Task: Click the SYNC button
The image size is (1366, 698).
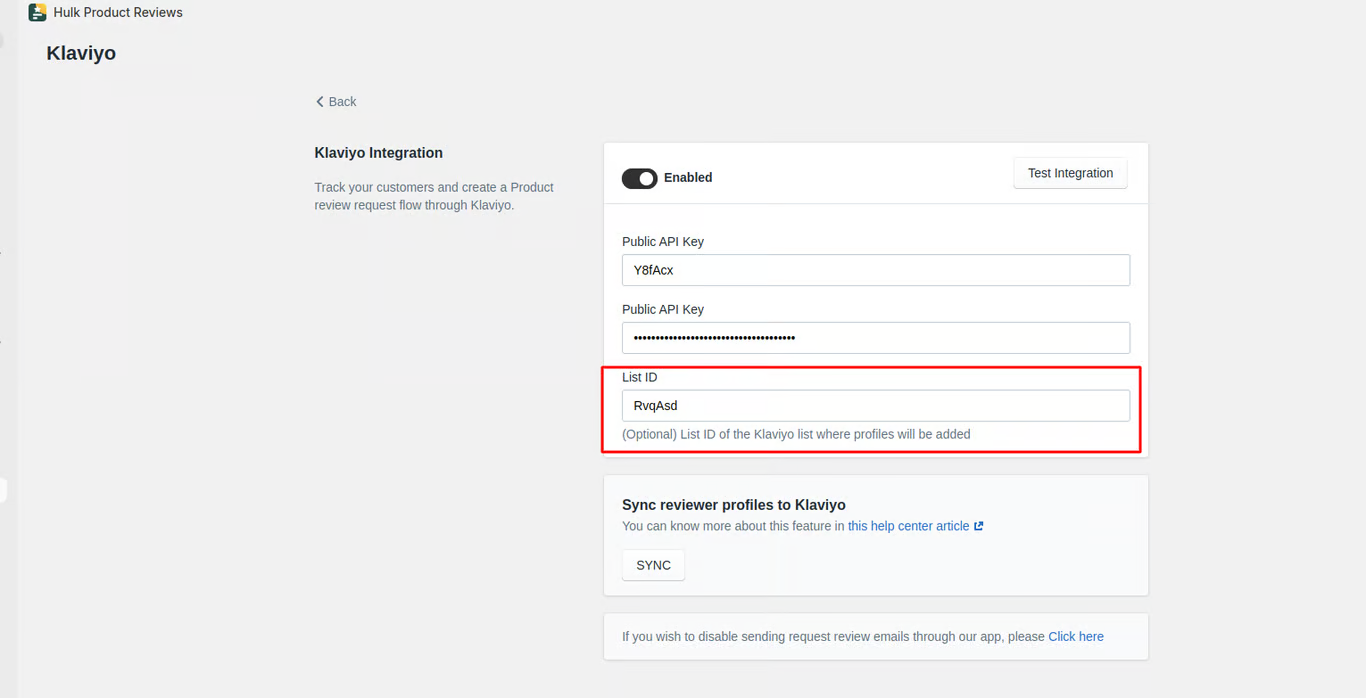Action: point(653,565)
